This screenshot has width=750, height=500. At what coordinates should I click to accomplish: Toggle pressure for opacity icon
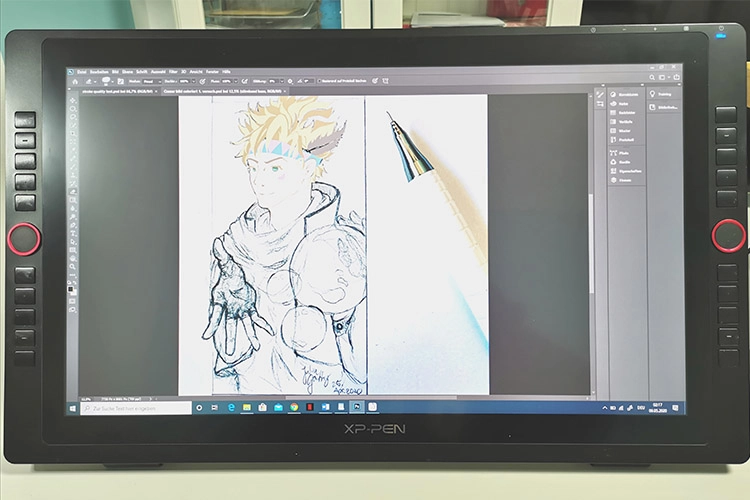[x=202, y=81]
